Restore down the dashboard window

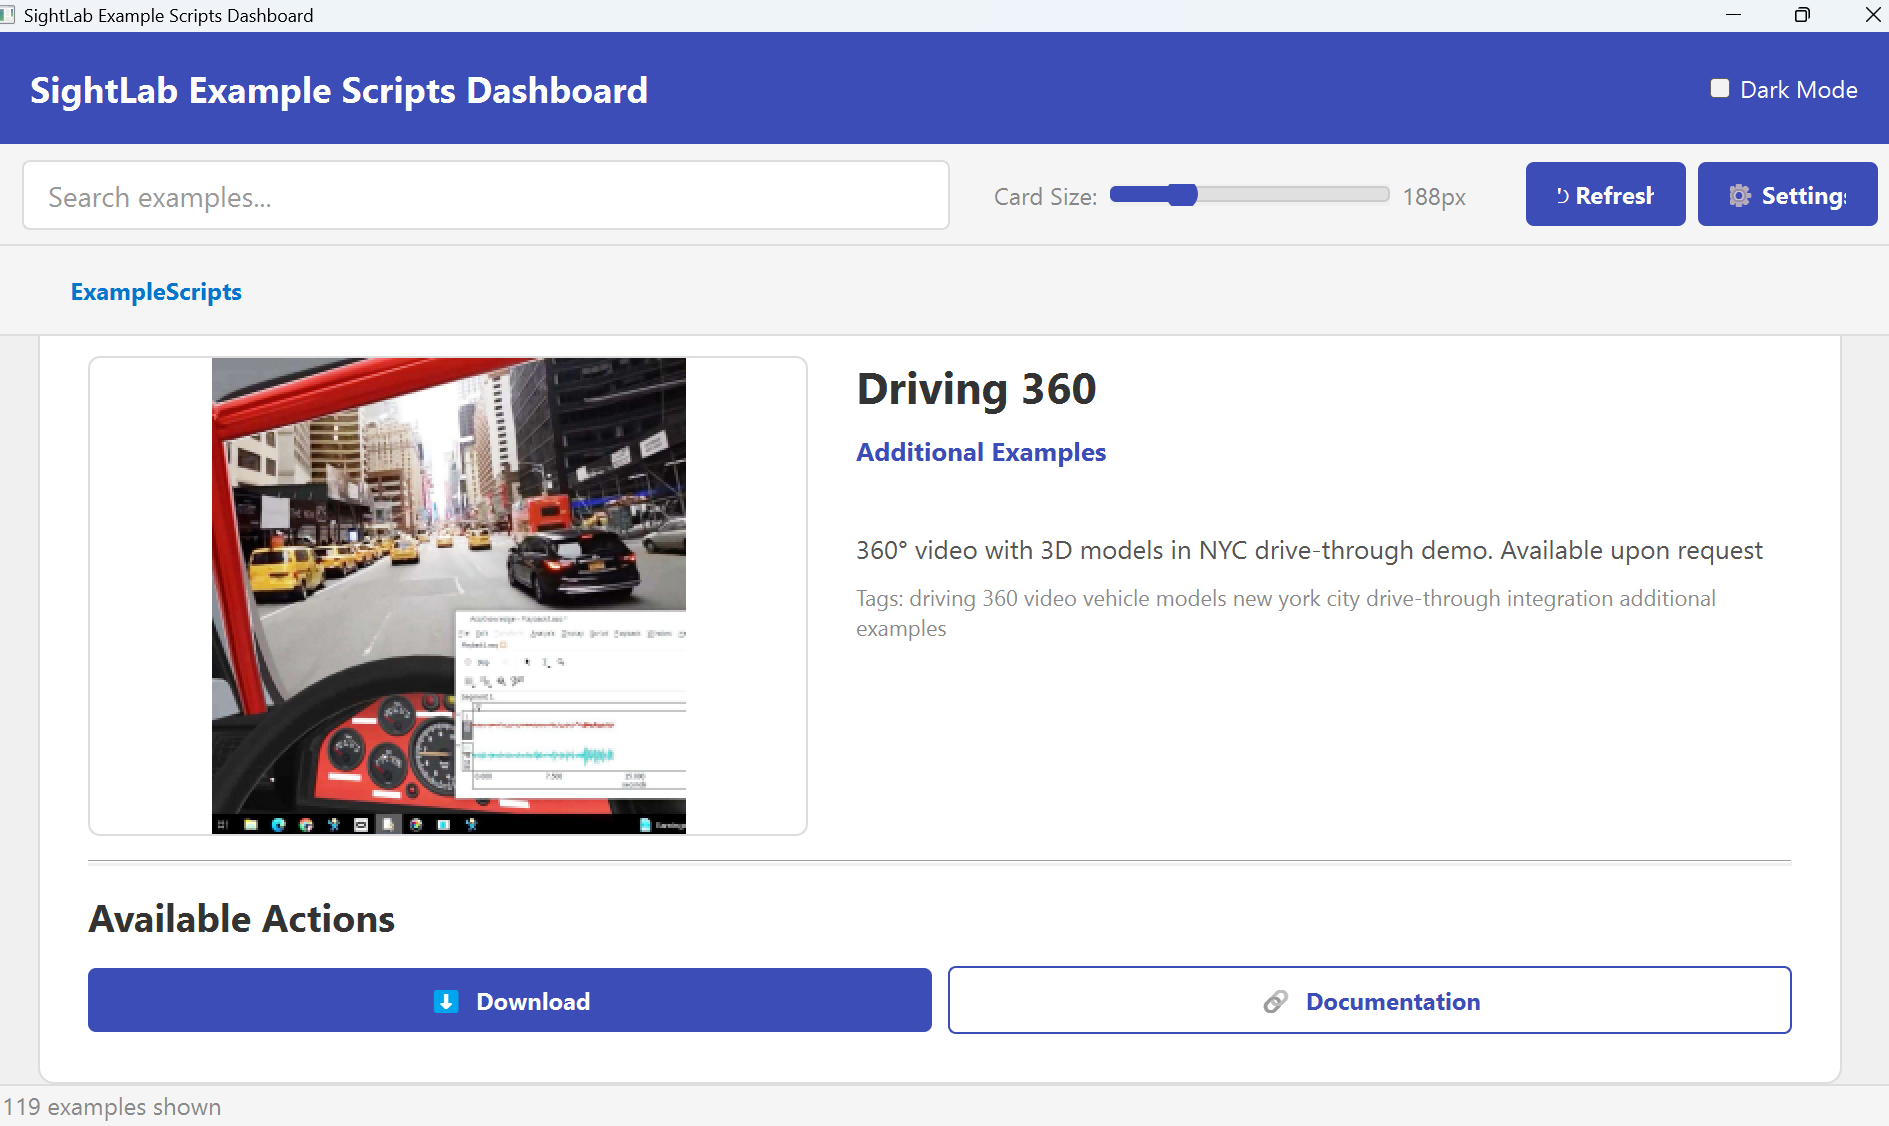click(x=1802, y=15)
